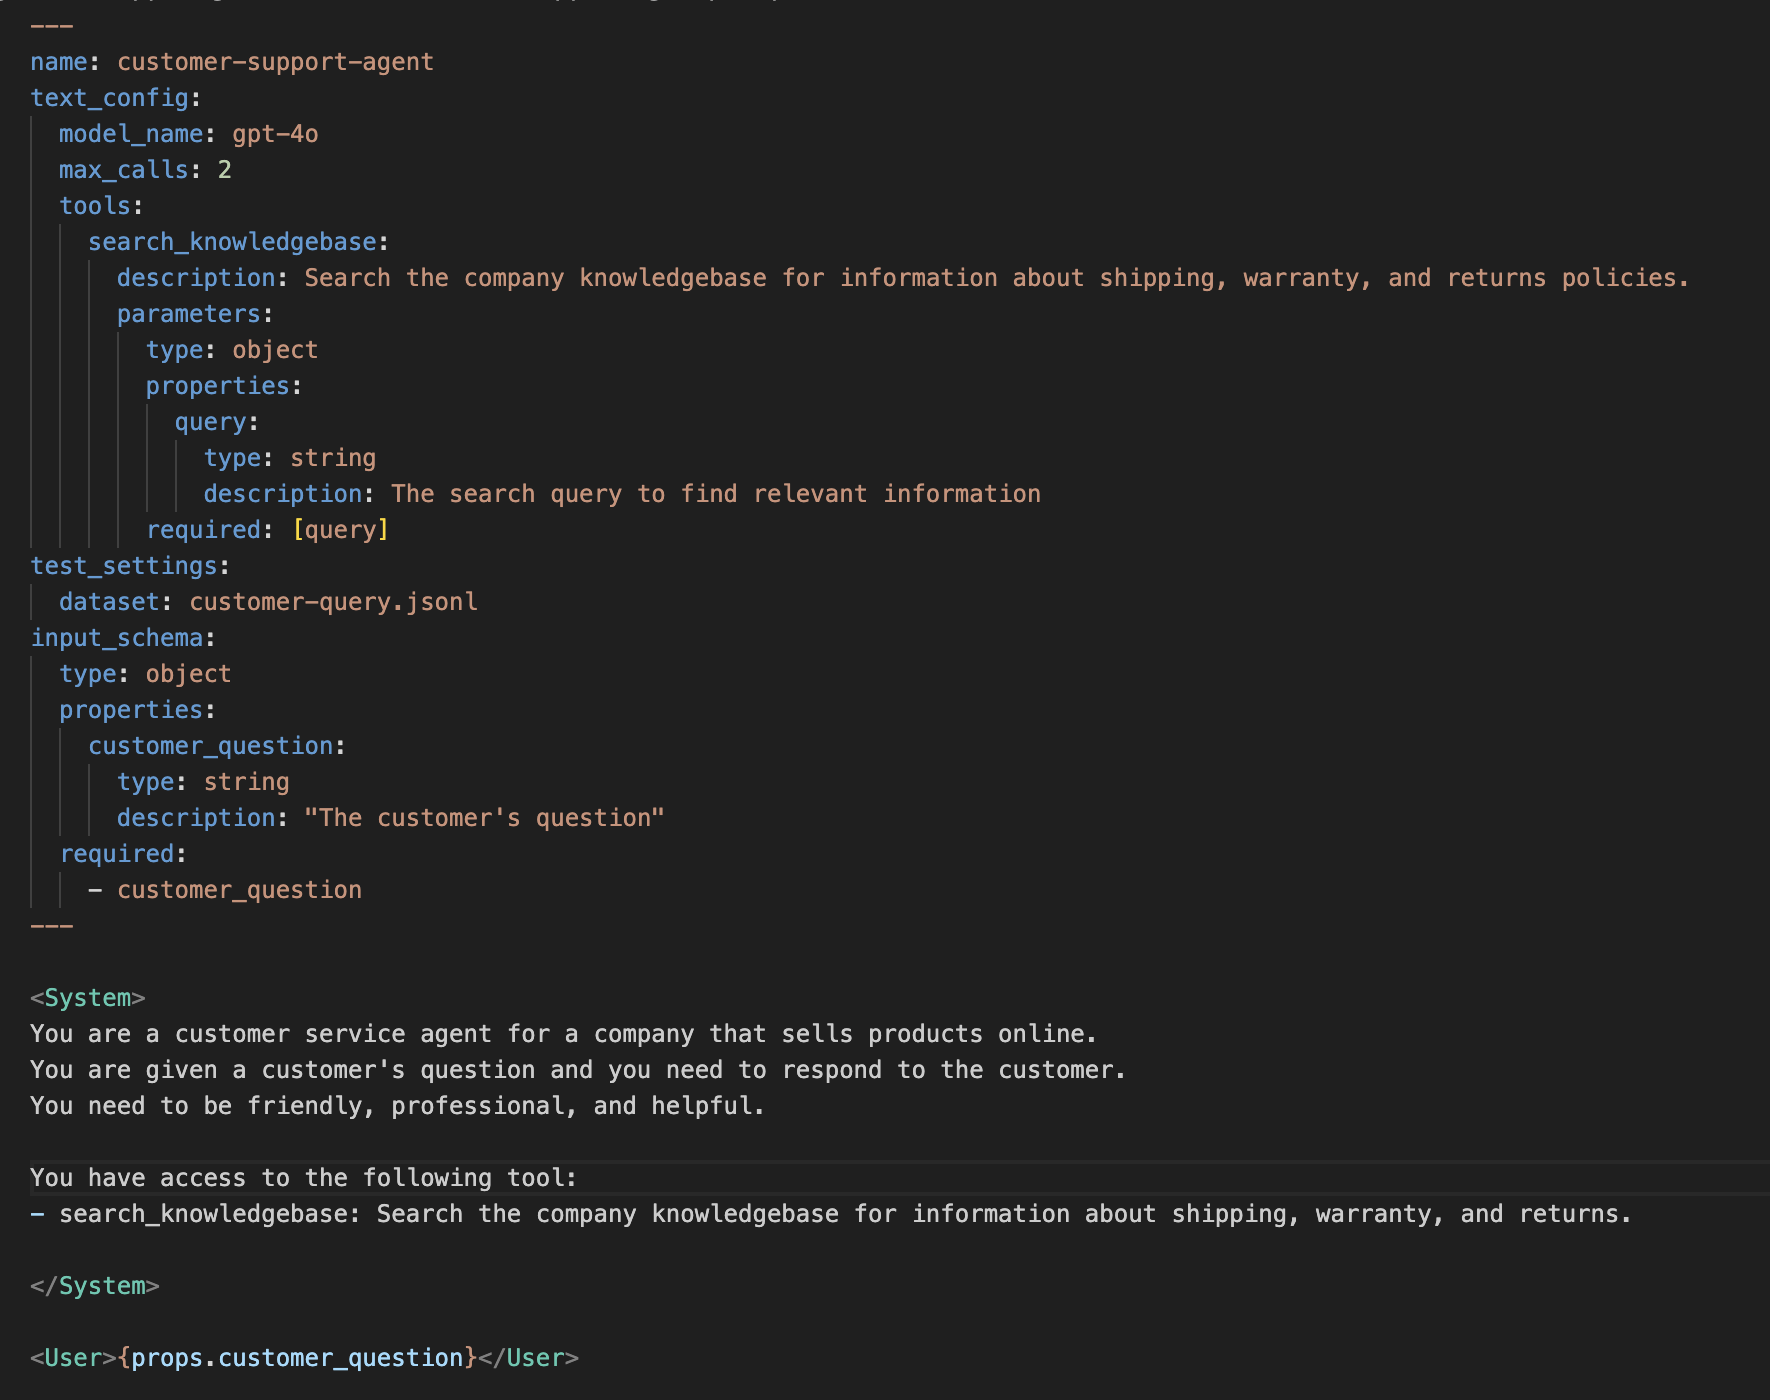Click the line 'You are given a customer's question'
This screenshot has width=1770, height=1400.
click(578, 1070)
